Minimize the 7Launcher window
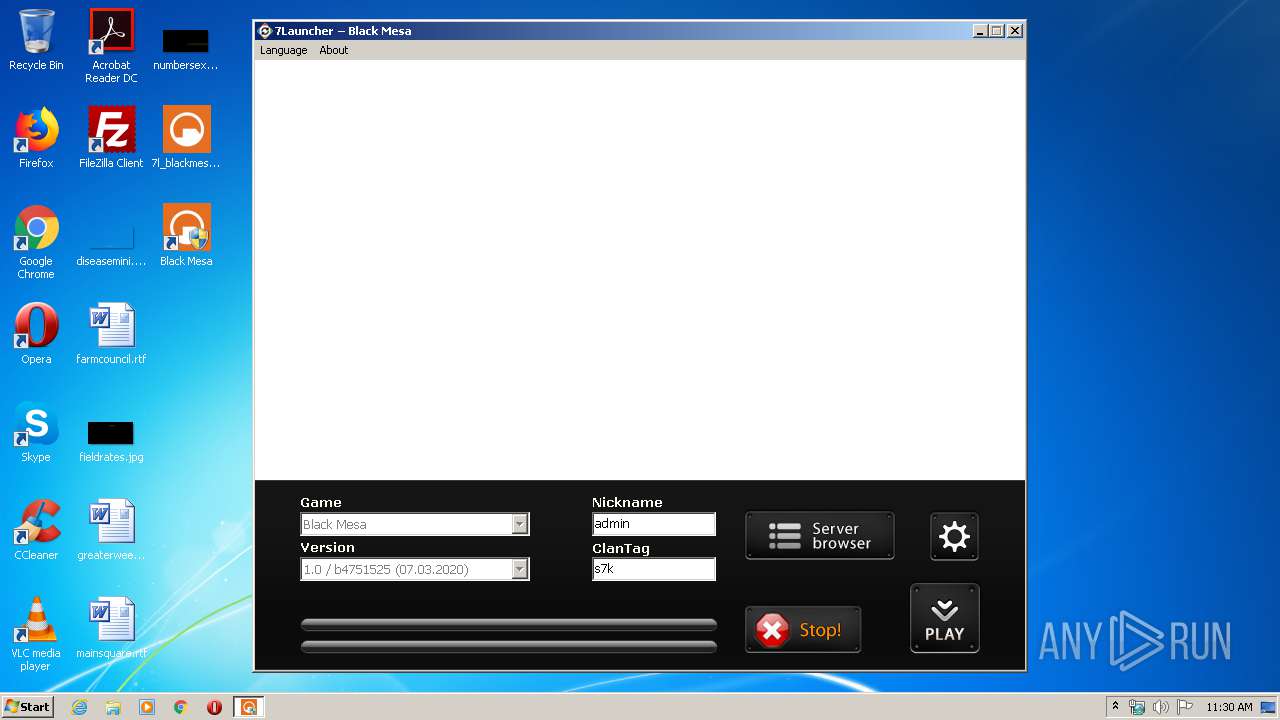 pyautogui.click(x=980, y=31)
